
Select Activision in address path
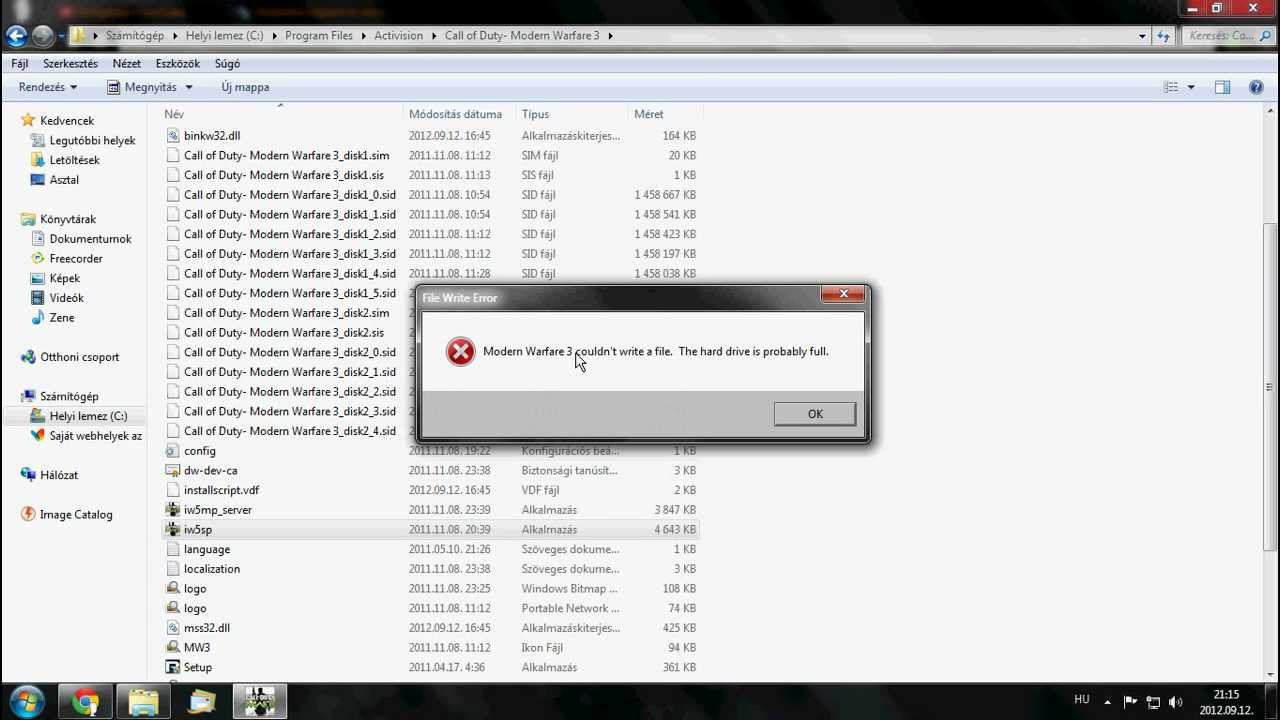(x=398, y=36)
